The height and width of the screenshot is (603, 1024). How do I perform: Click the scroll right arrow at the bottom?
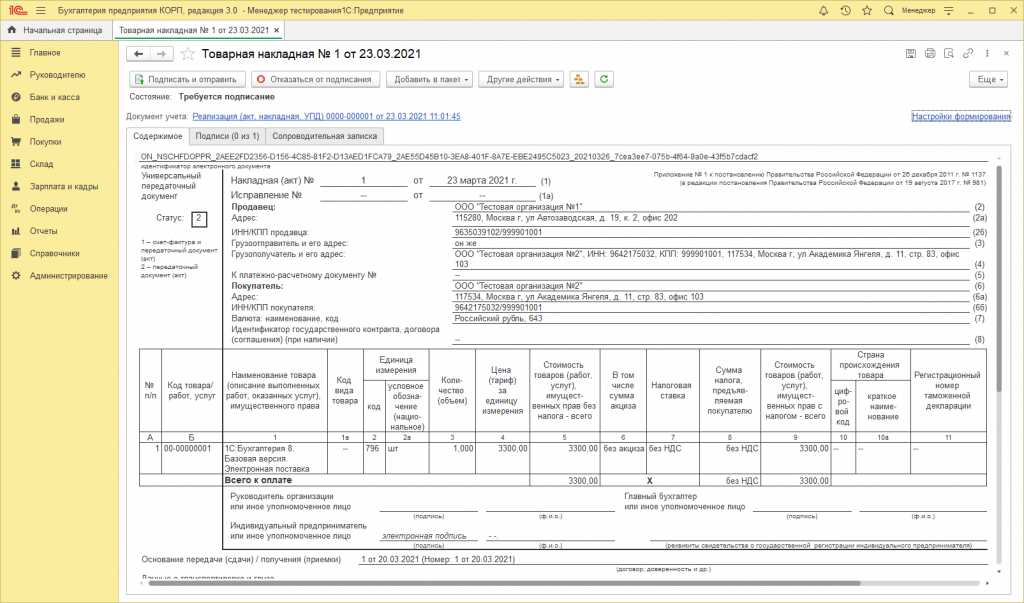[x=987, y=583]
